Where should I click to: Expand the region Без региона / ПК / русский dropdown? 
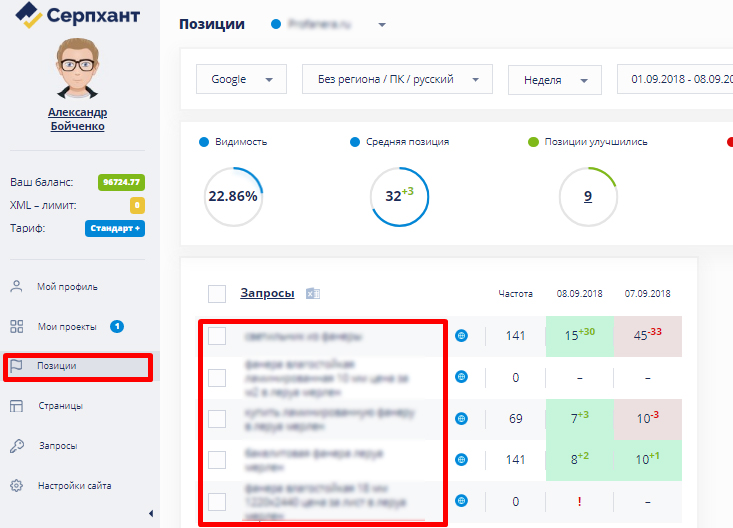[x=397, y=80]
